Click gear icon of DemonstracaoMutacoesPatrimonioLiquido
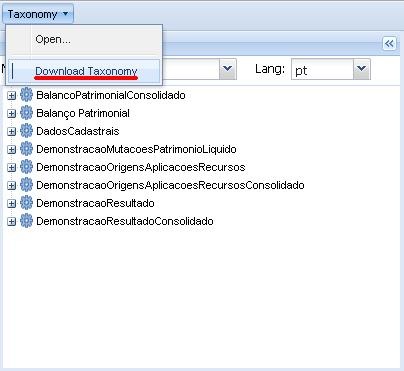Viewport: 404px width, 371px height. (26, 149)
